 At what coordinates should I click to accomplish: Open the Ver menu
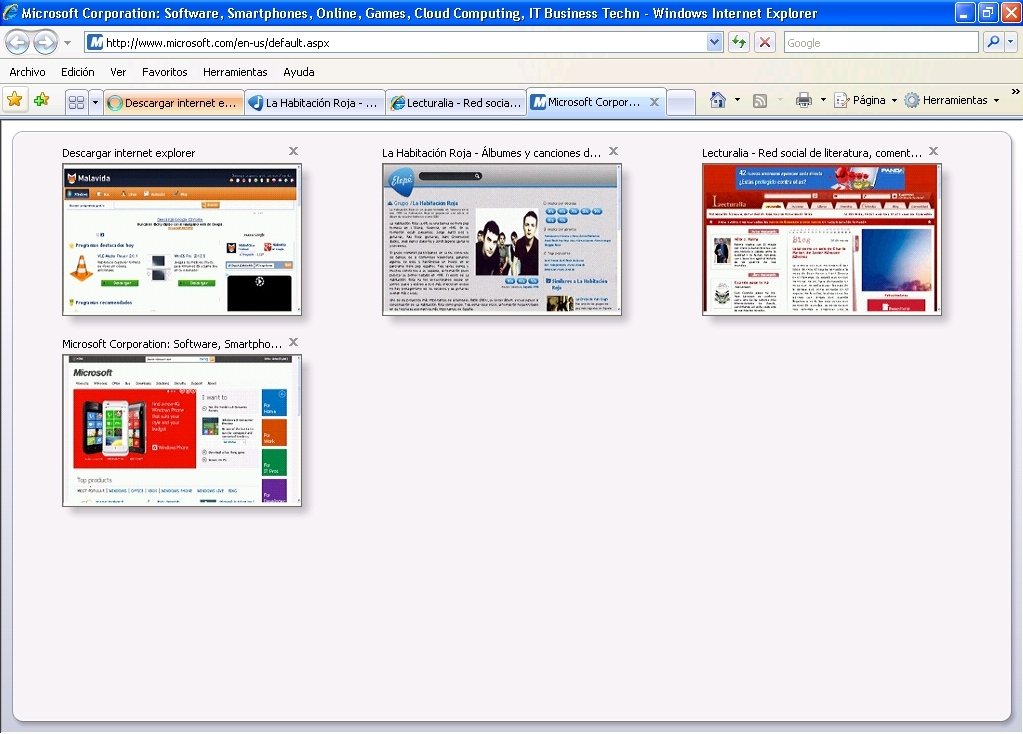point(118,72)
